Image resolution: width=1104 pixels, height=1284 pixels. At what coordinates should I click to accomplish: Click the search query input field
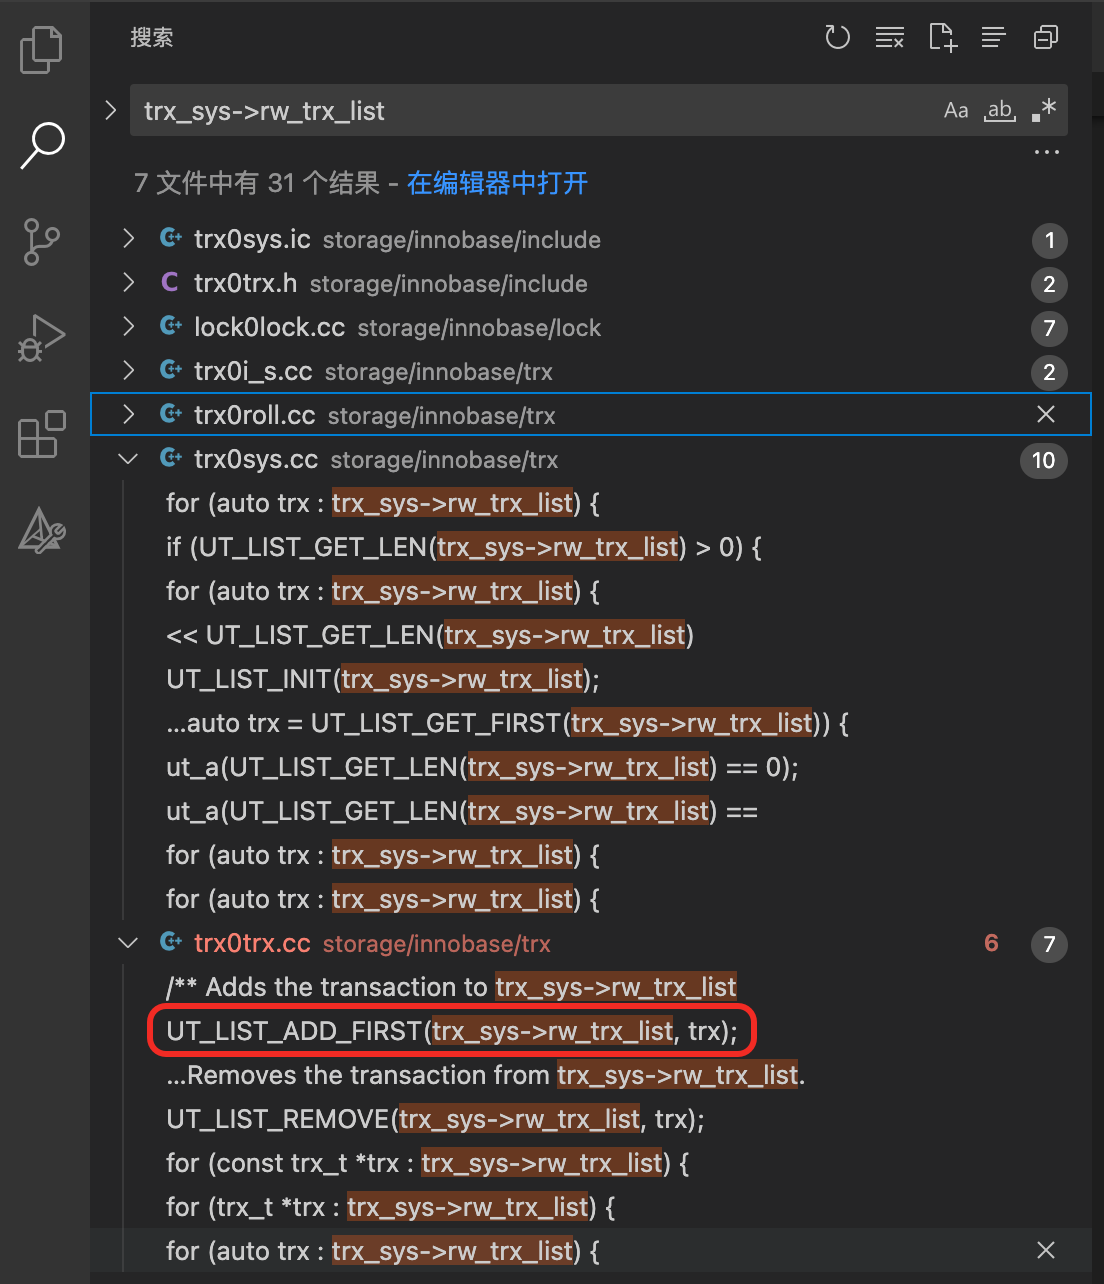pyautogui.click(x=530, y=110)
